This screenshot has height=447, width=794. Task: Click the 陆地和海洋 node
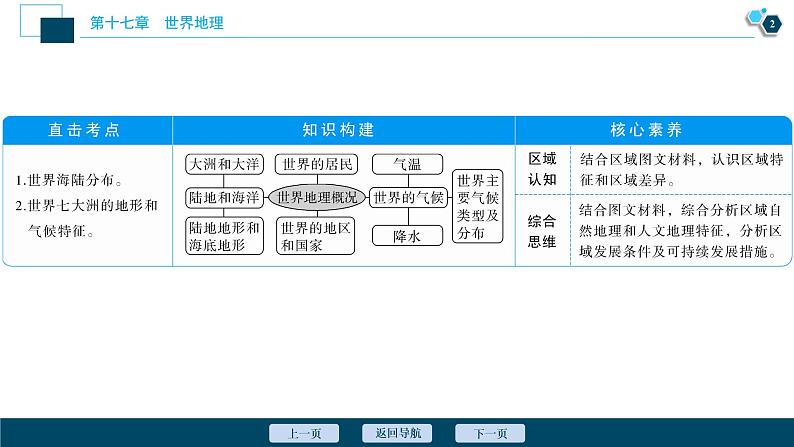(x=224, y=198)
